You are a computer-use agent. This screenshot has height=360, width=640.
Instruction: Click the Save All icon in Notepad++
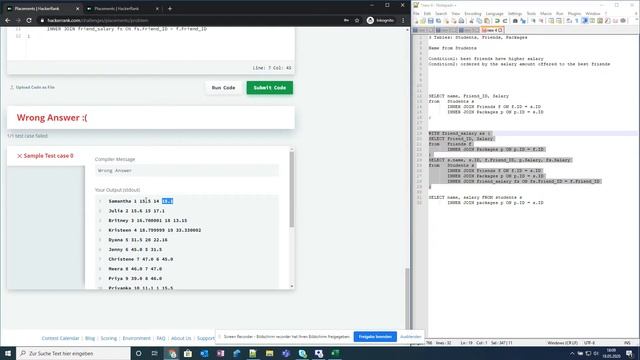point(438,21)
